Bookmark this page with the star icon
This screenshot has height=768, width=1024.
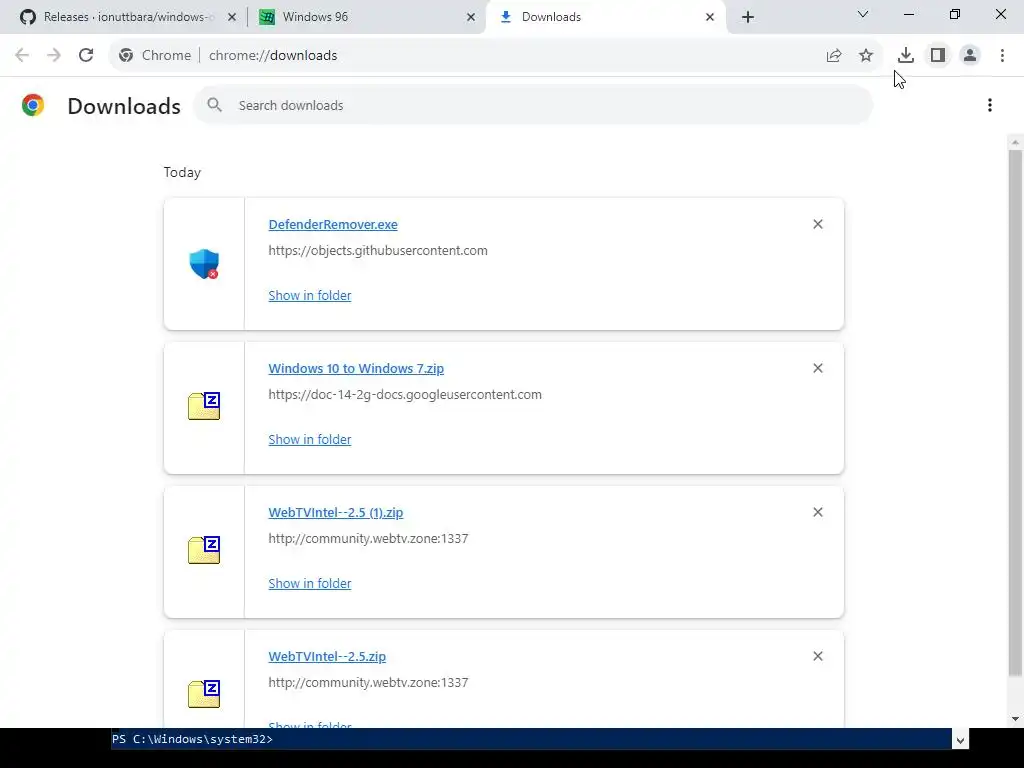[x=866, y=56]
